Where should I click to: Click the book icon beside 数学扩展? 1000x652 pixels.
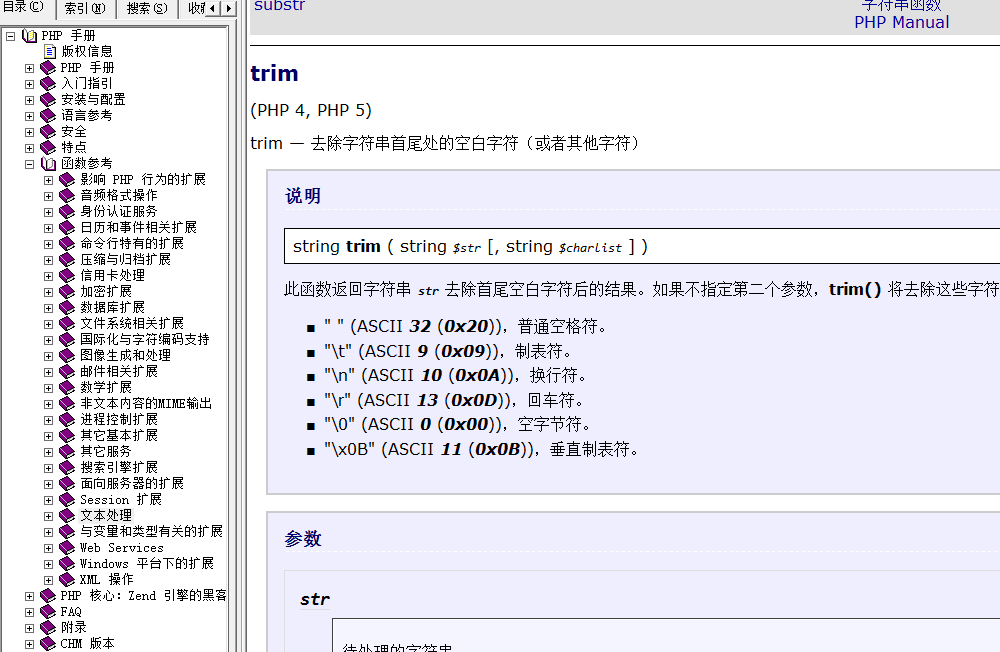[67, 387]
